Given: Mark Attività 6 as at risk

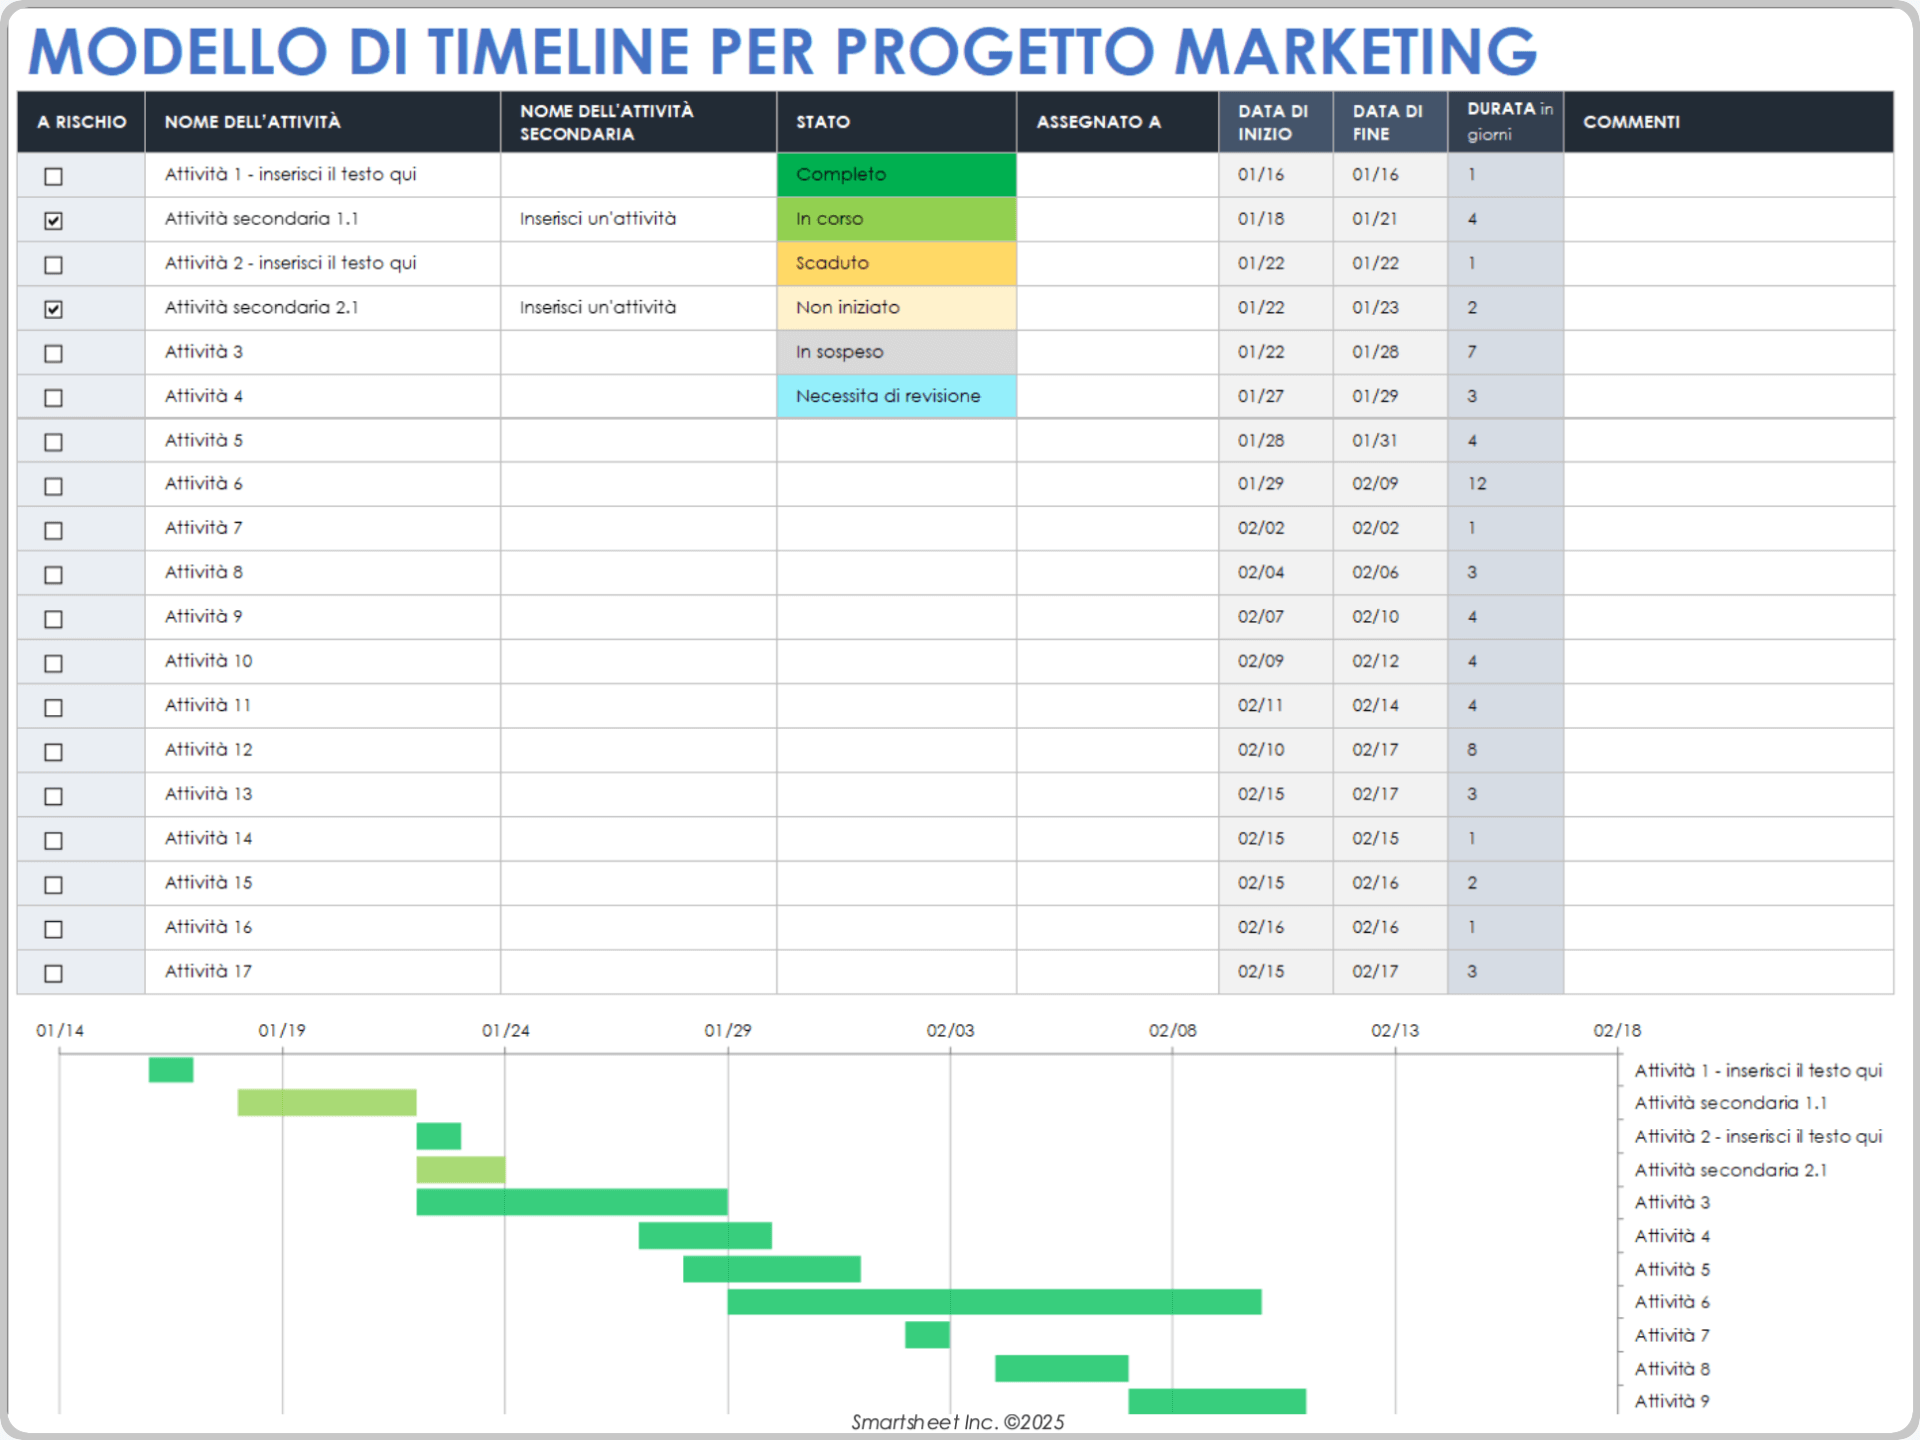Looking at the screenshot, I should click(x=53, y=486).
